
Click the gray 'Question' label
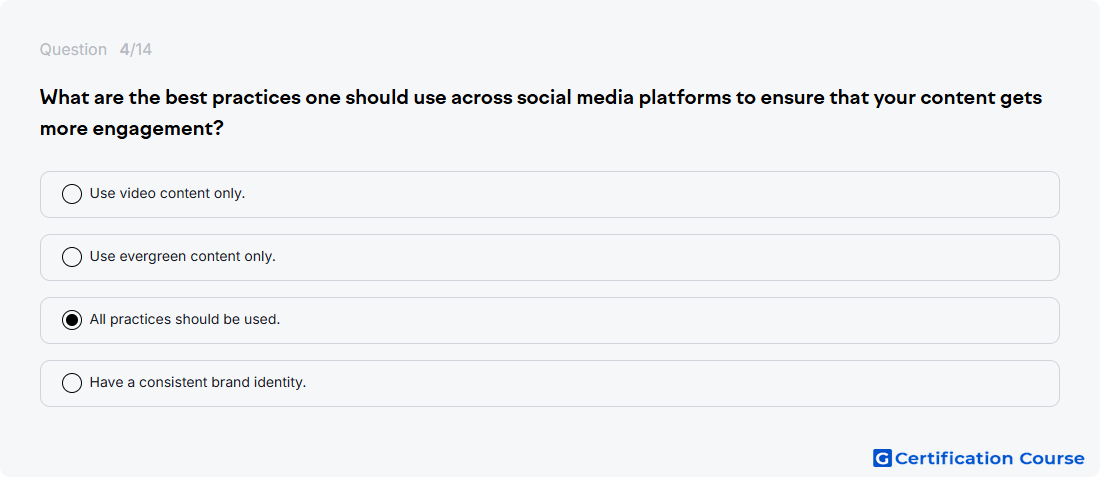[73, 50]
